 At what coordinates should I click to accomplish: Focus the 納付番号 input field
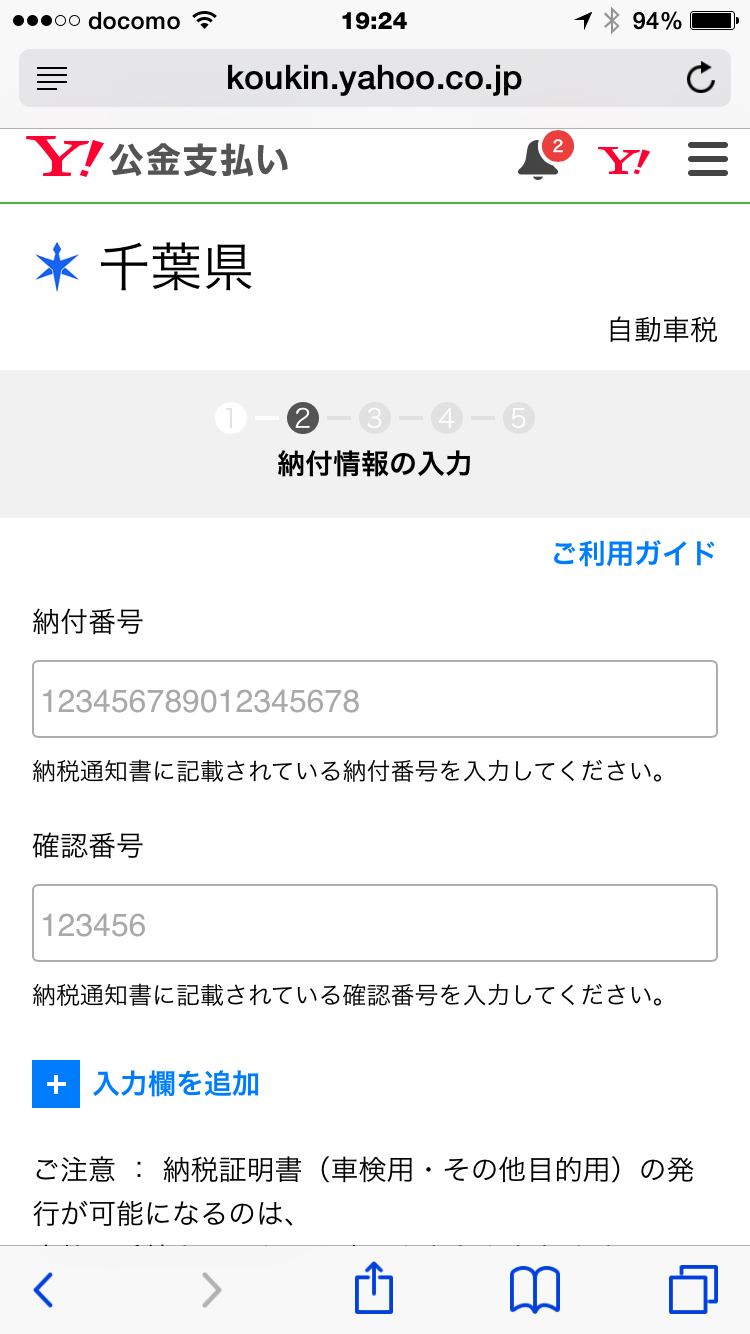tap(374, 700)
